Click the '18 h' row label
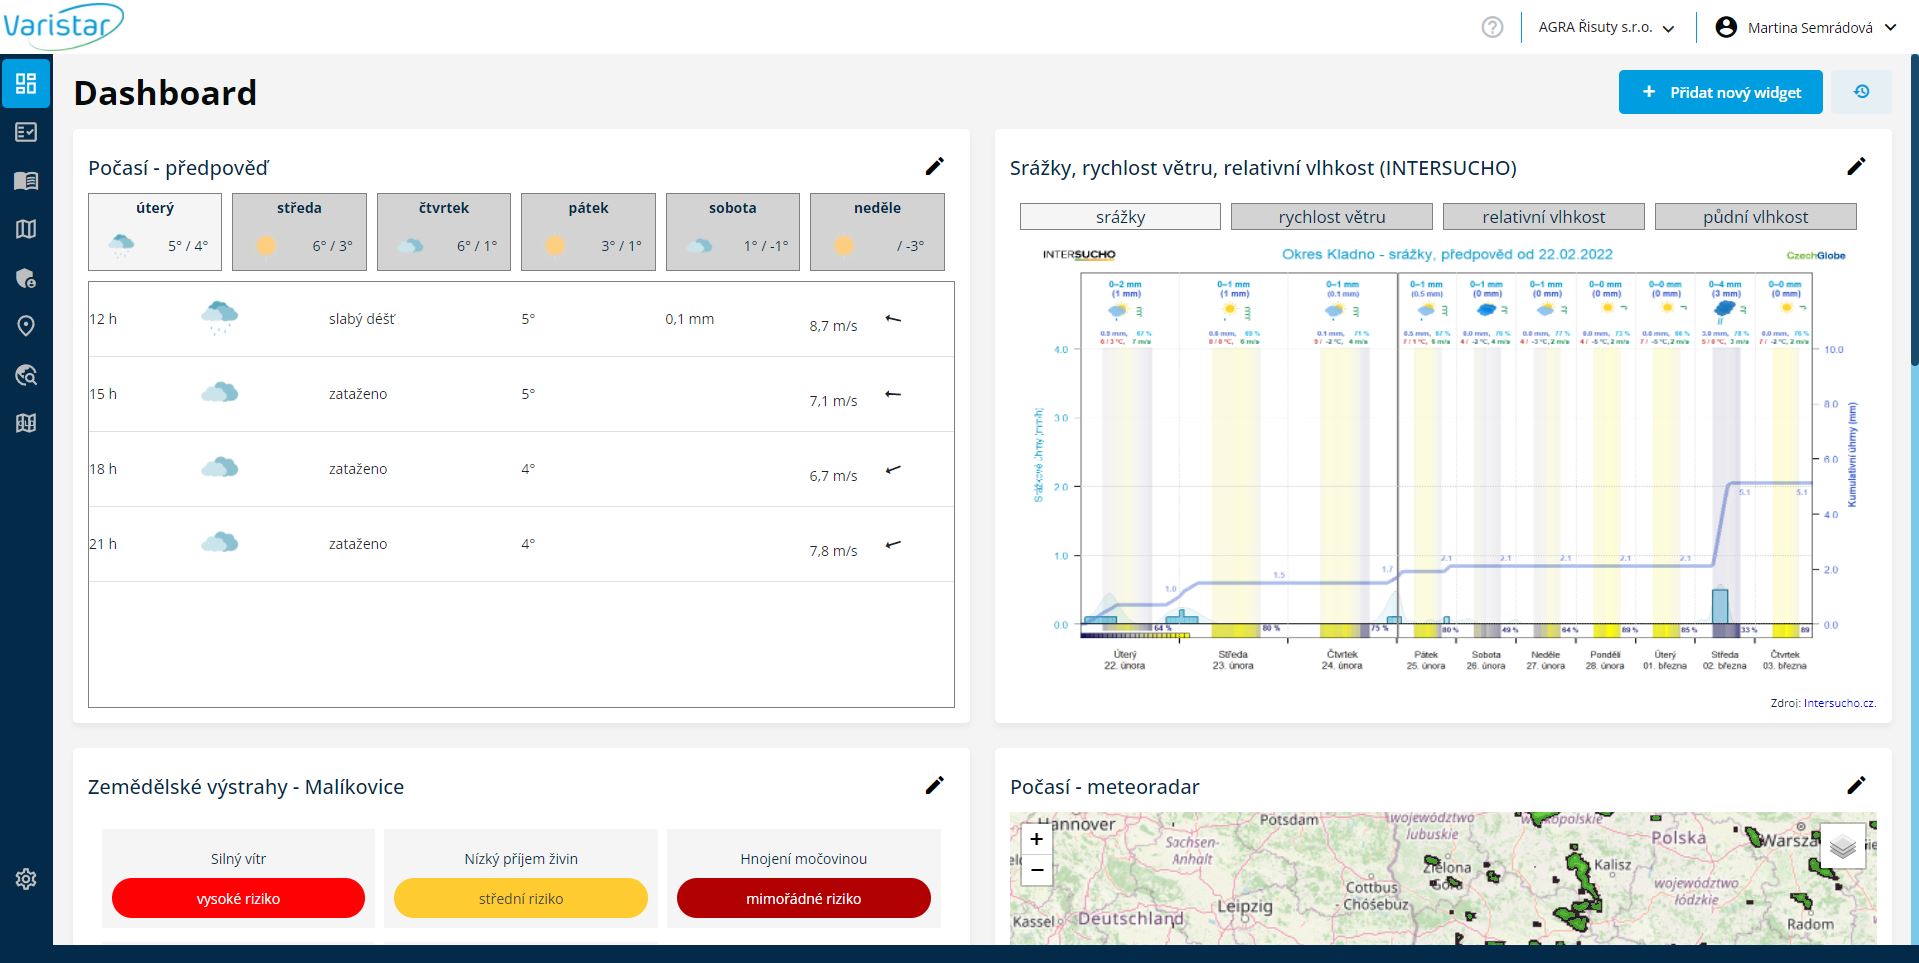The image size is (1919, 963). (103, 469)
